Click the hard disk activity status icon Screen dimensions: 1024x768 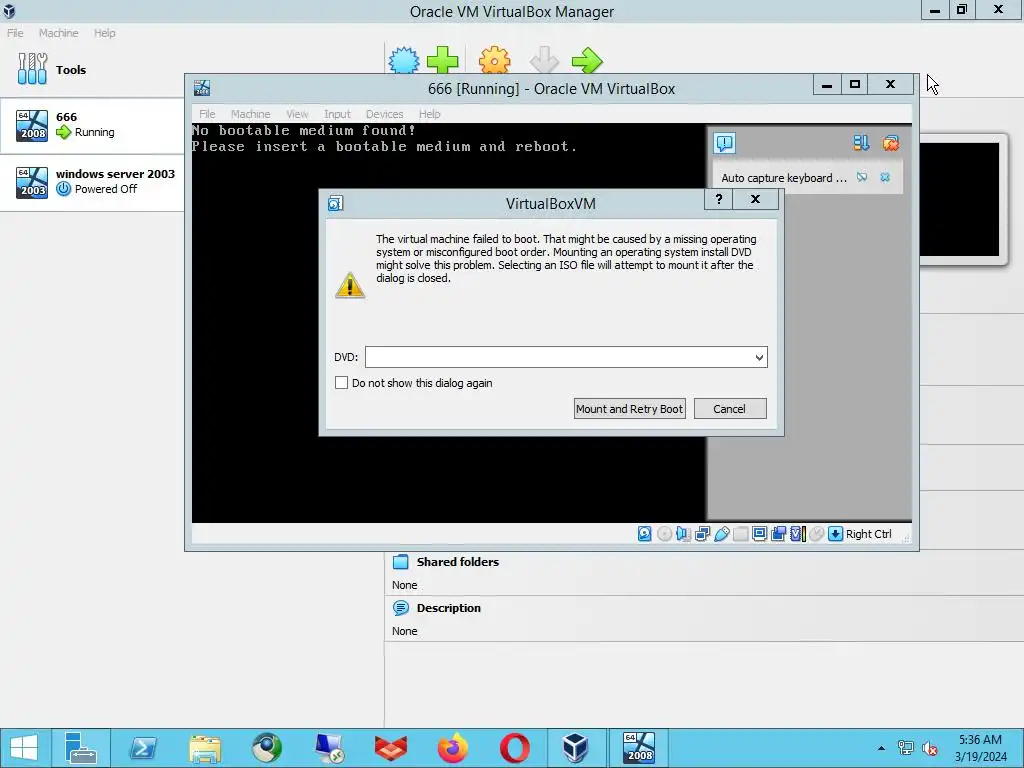tap(645, 534)
